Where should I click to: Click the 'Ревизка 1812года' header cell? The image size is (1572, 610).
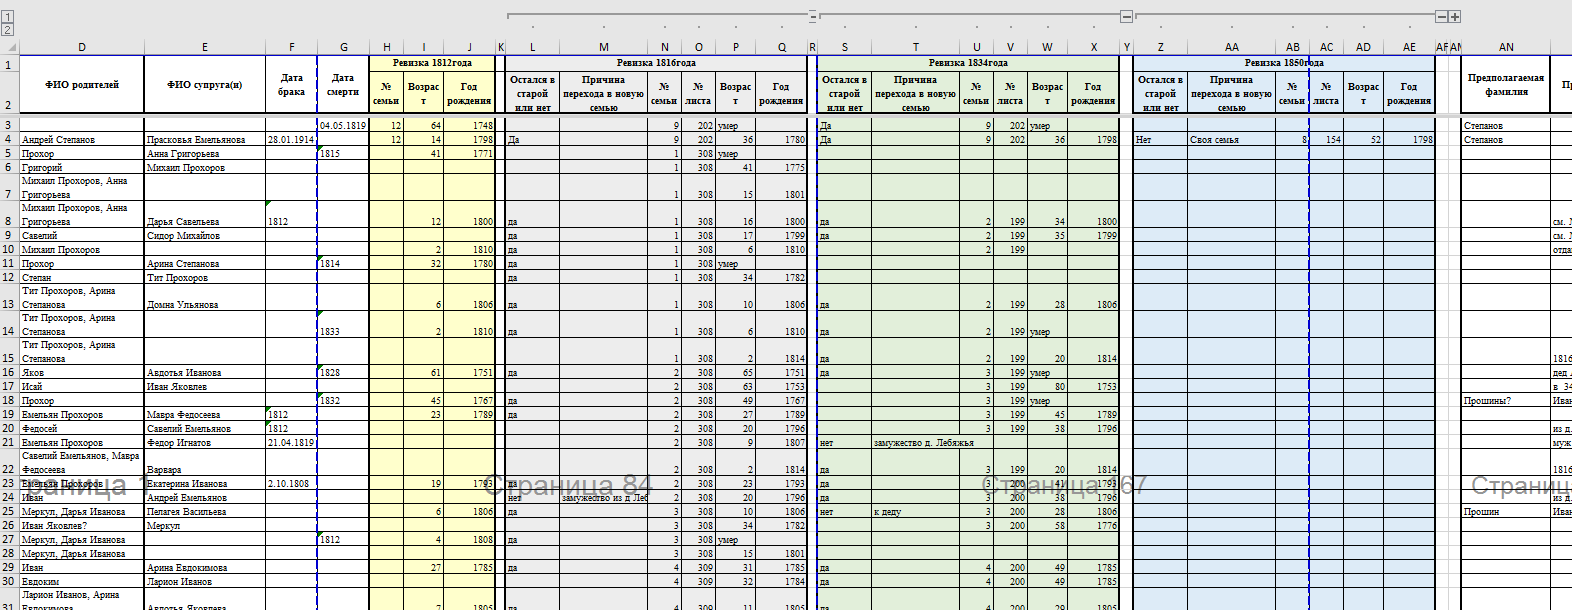[432, 63]
